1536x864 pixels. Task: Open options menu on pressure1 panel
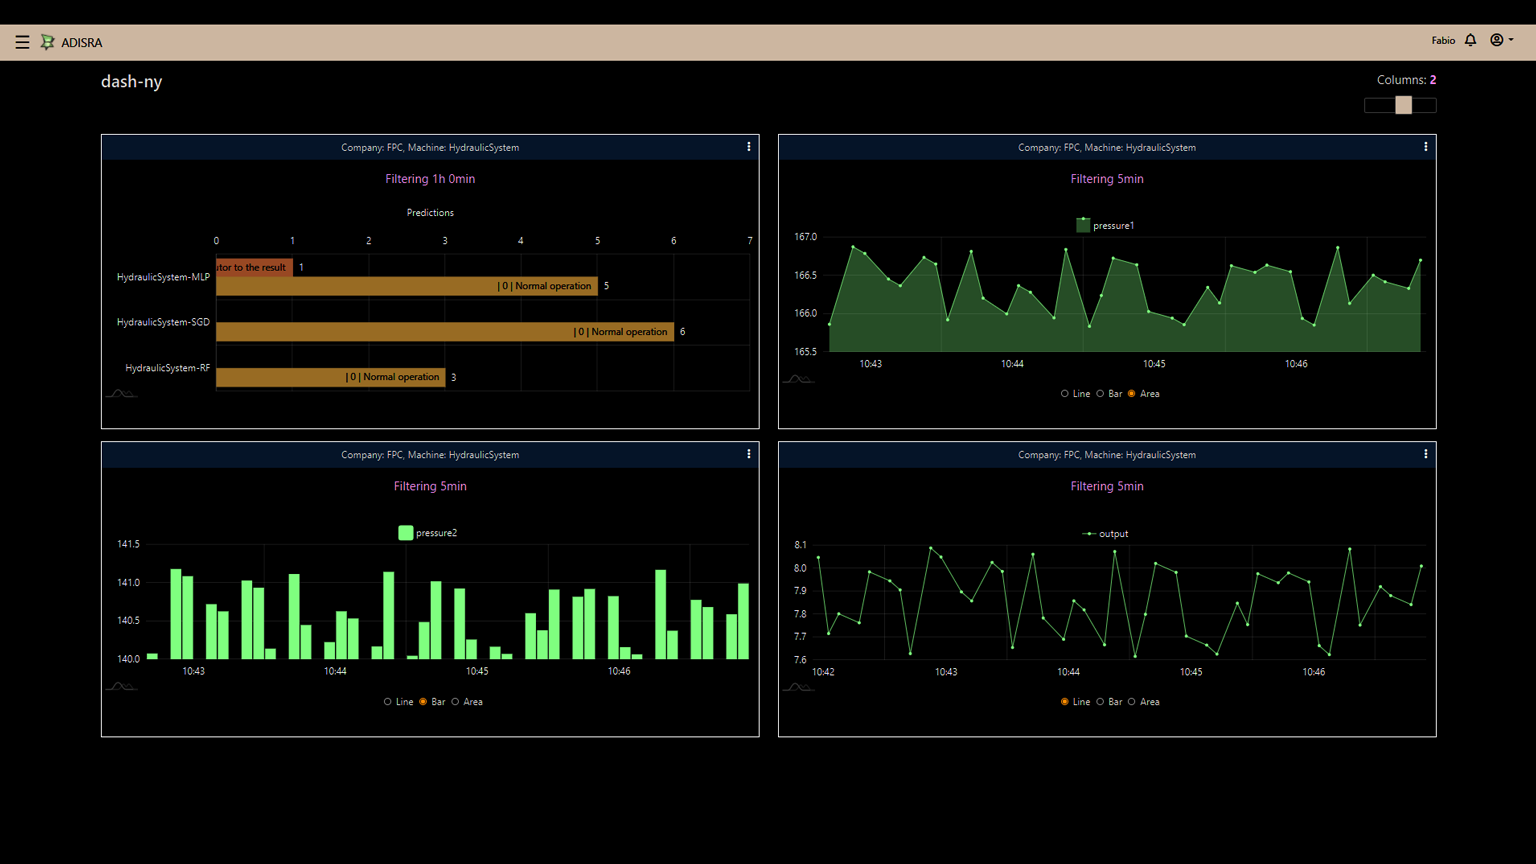pos(1425,147)
